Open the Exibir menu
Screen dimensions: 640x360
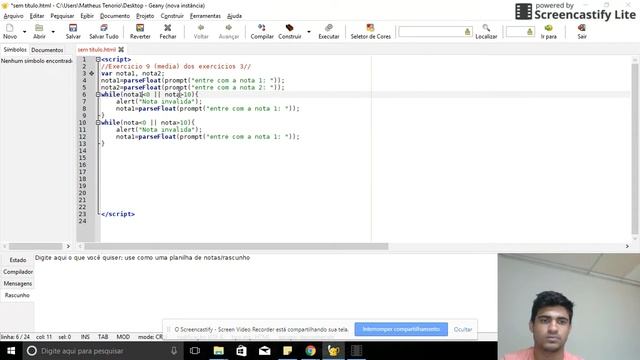[87, 16]
